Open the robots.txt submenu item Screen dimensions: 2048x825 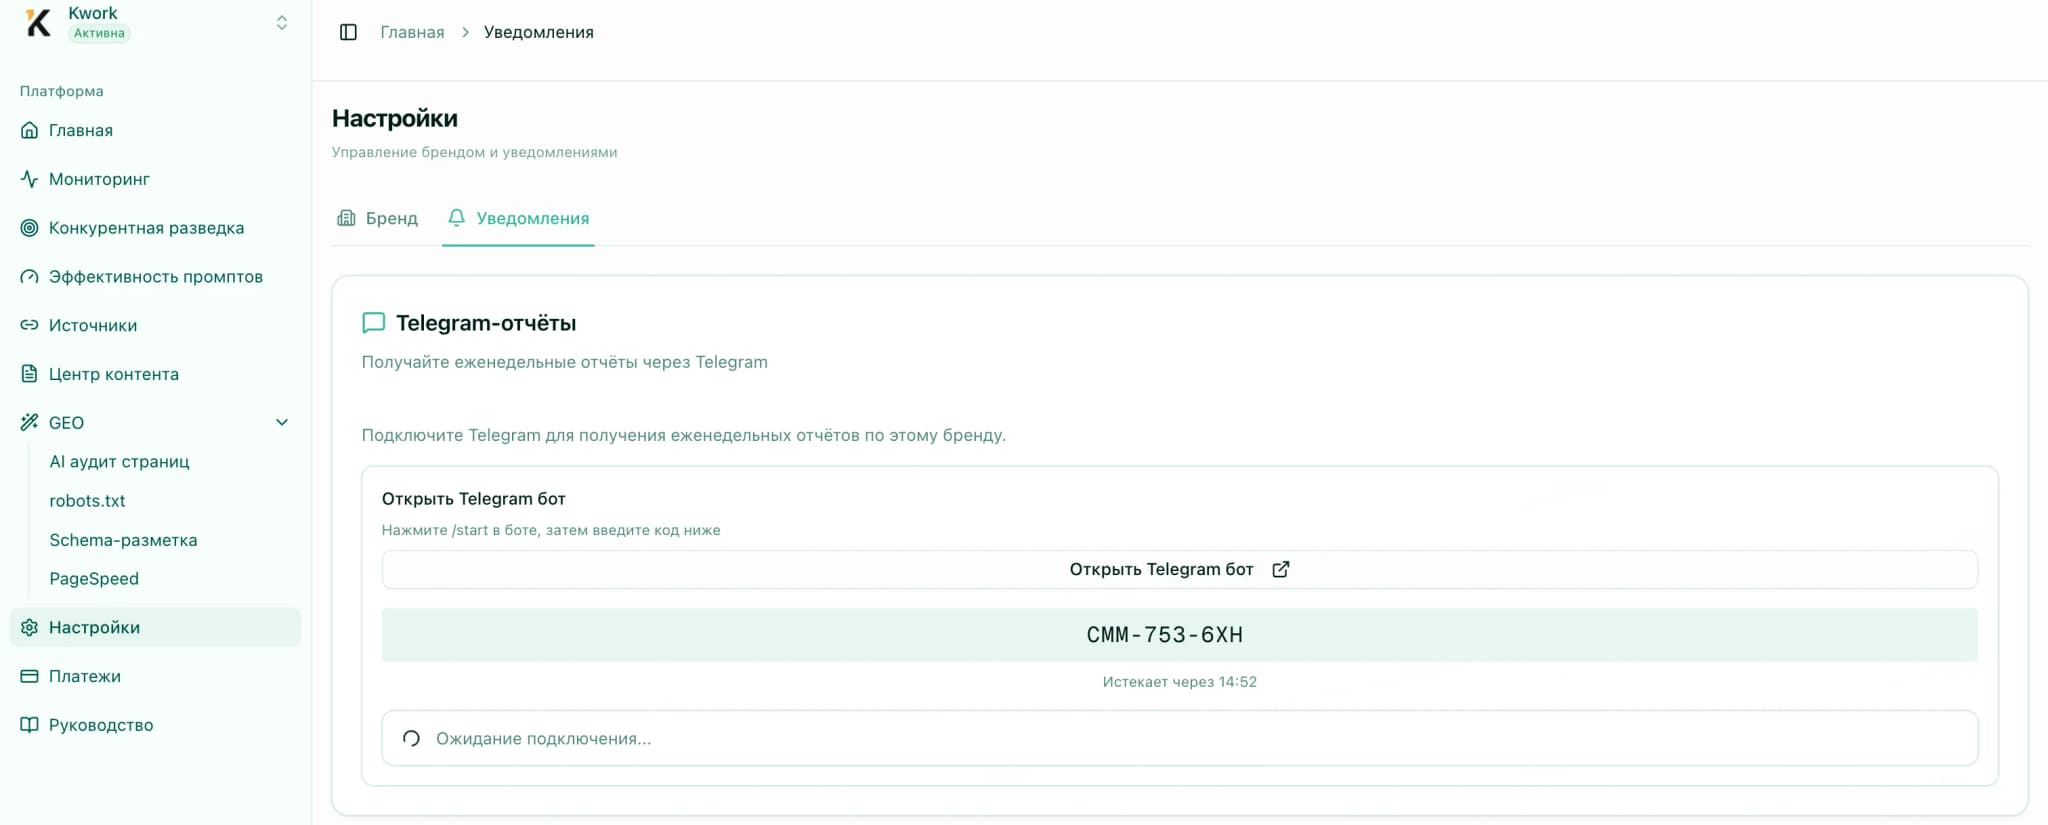point(87,500)
